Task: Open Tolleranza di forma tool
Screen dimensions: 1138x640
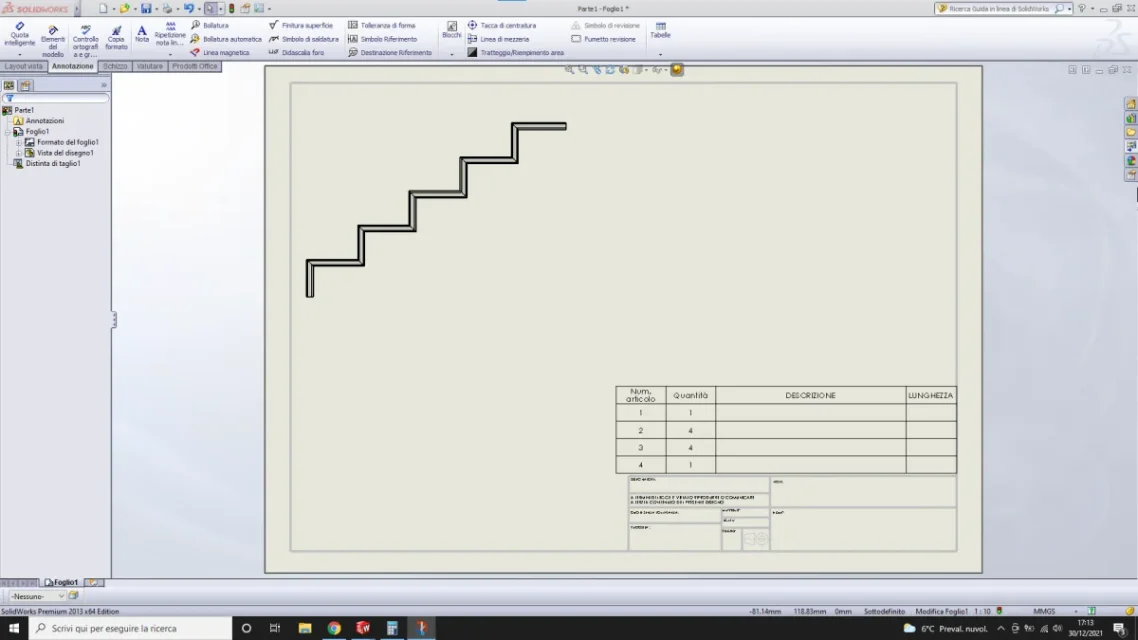Action: [x=382, y=25]
